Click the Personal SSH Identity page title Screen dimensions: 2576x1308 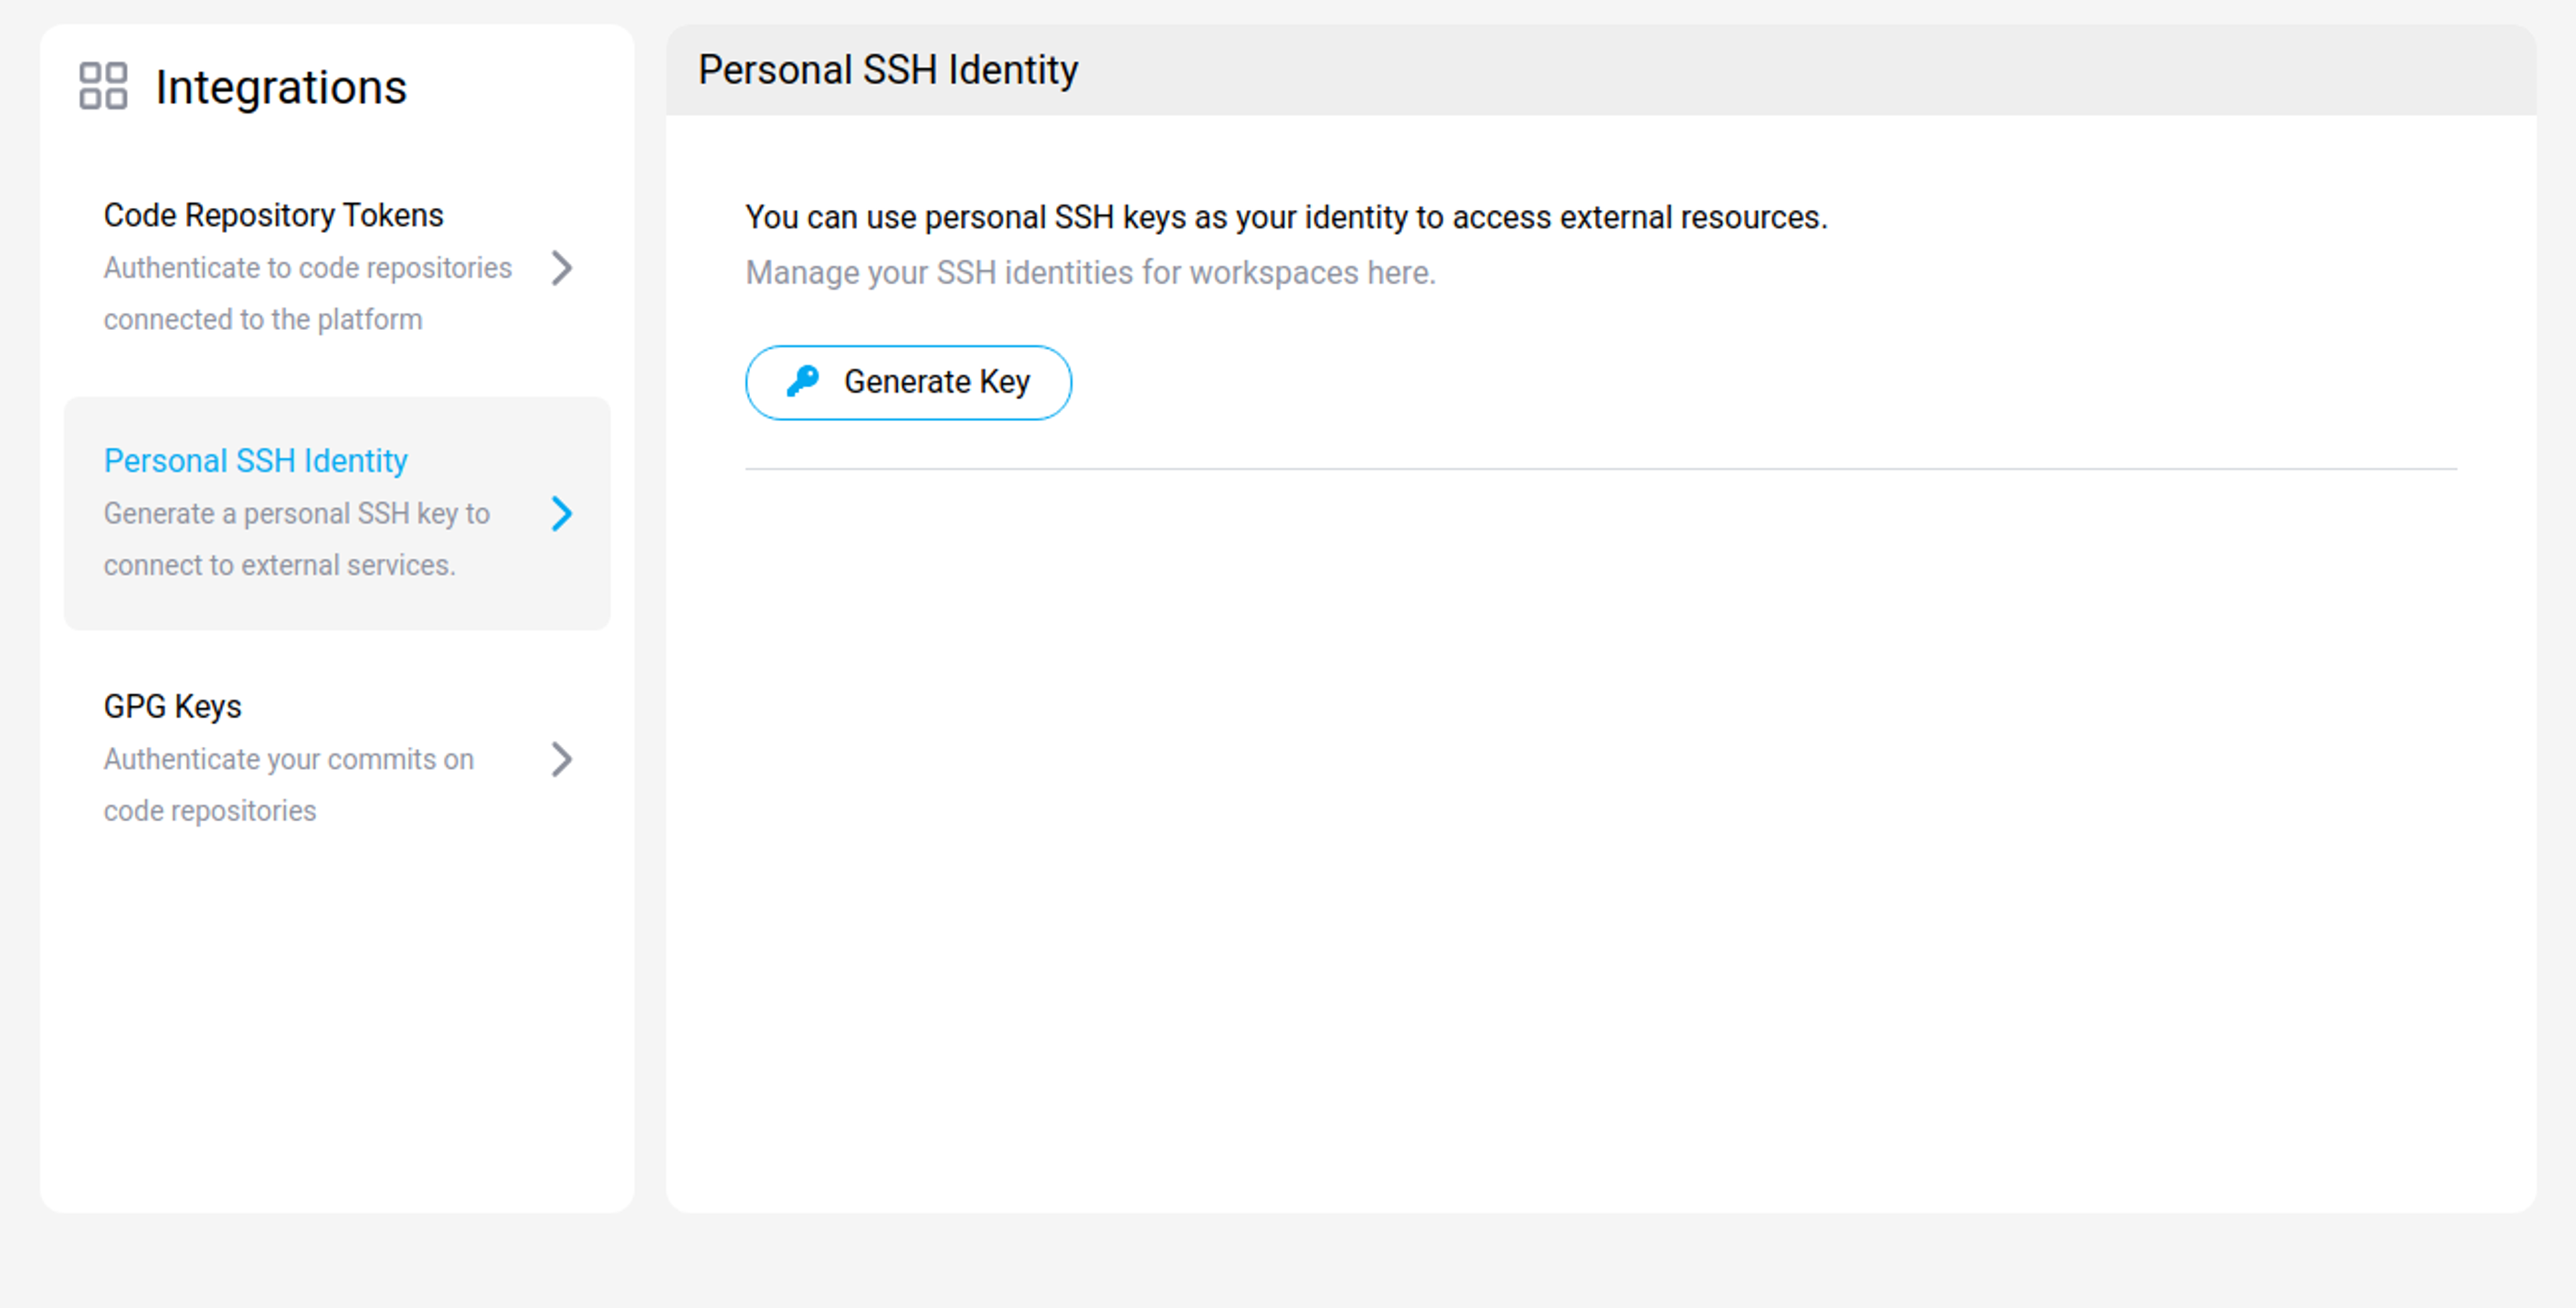point(888,69)
